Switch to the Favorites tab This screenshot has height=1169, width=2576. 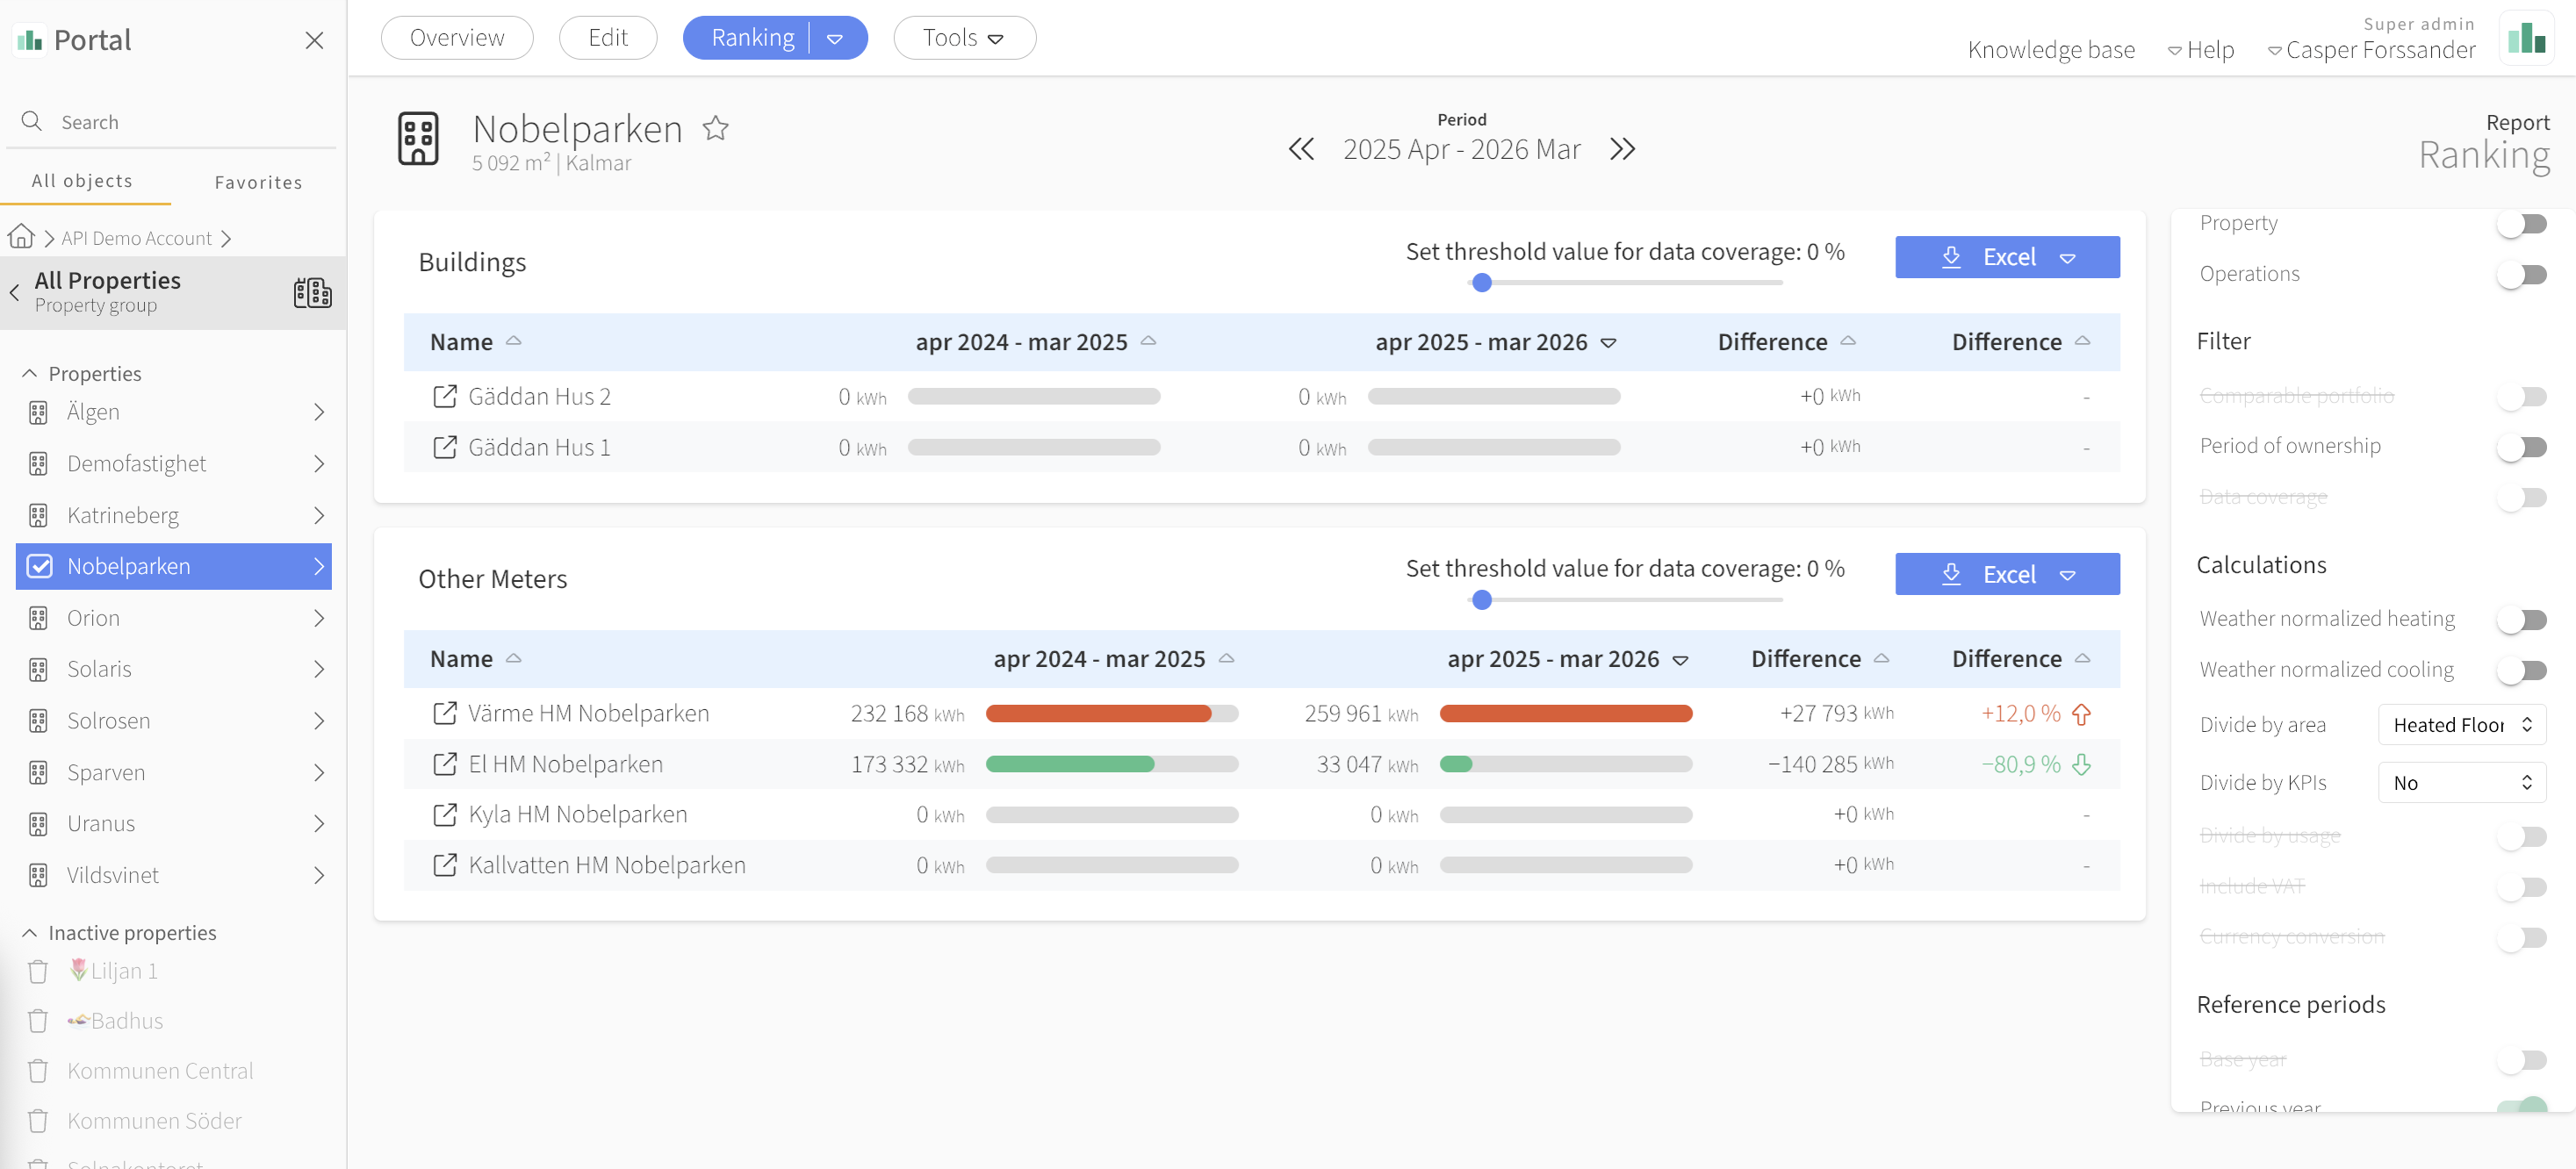coord(258,182)
